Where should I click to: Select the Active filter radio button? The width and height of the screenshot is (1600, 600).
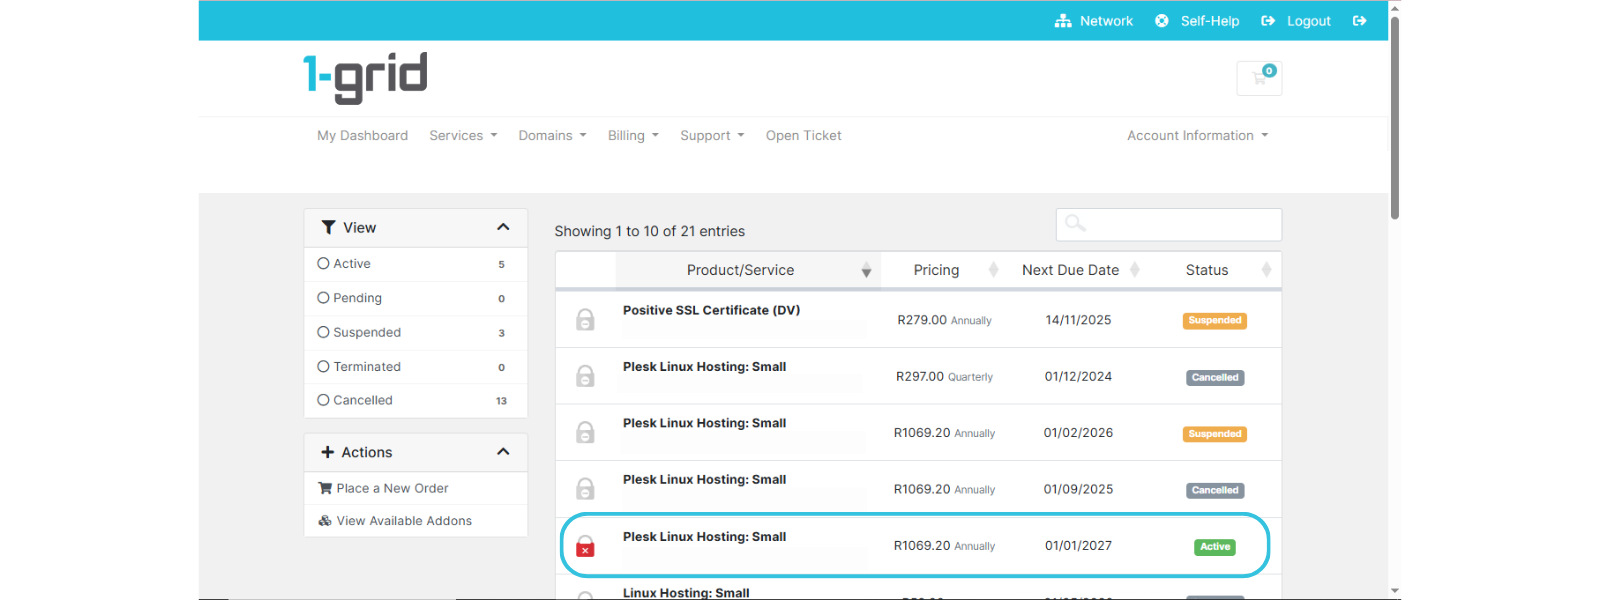tap(323, 264)
